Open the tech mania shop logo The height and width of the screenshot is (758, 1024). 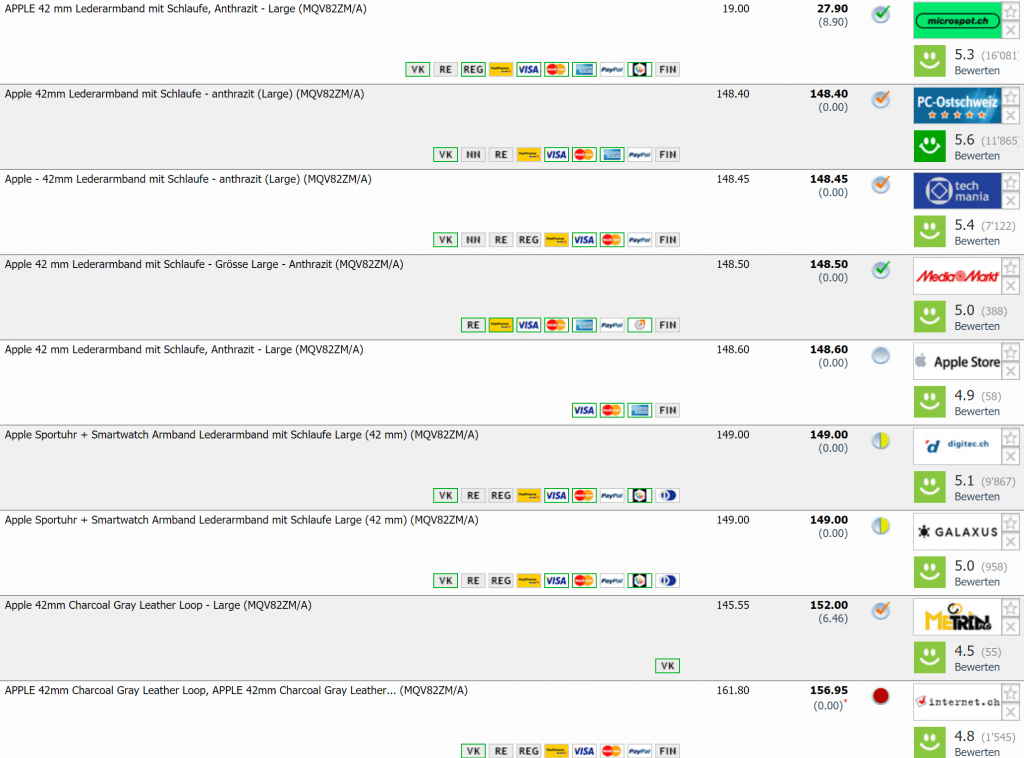[x=957, y=191]
